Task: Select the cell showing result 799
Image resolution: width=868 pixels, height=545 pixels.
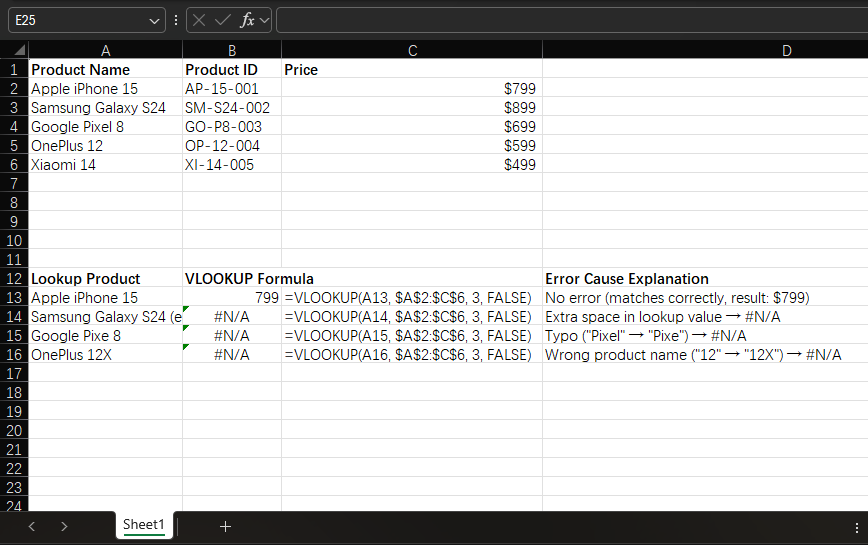Action: click(x=232, y=298)
